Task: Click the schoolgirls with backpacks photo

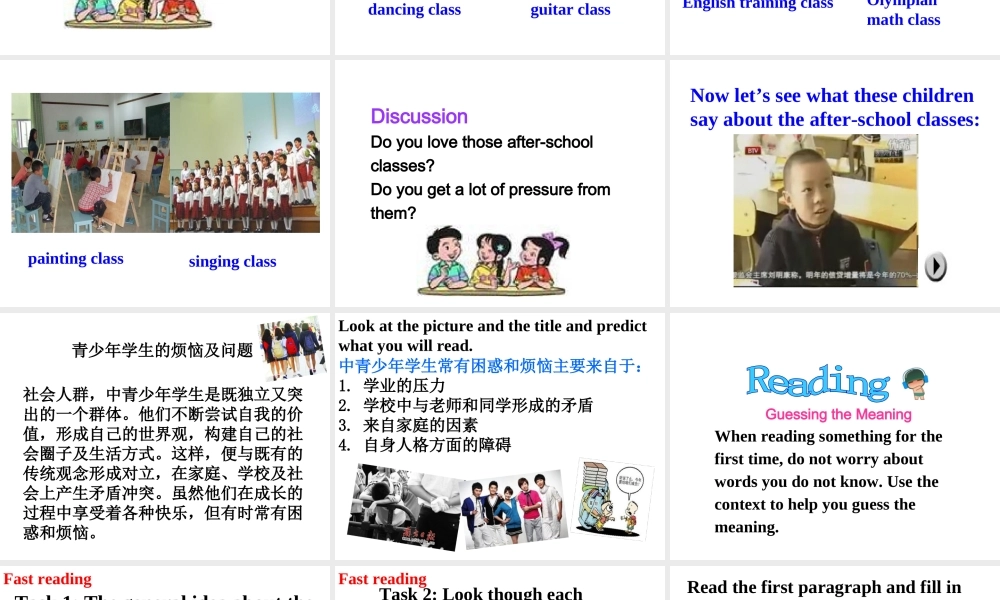Action: (x=293, y=348)
